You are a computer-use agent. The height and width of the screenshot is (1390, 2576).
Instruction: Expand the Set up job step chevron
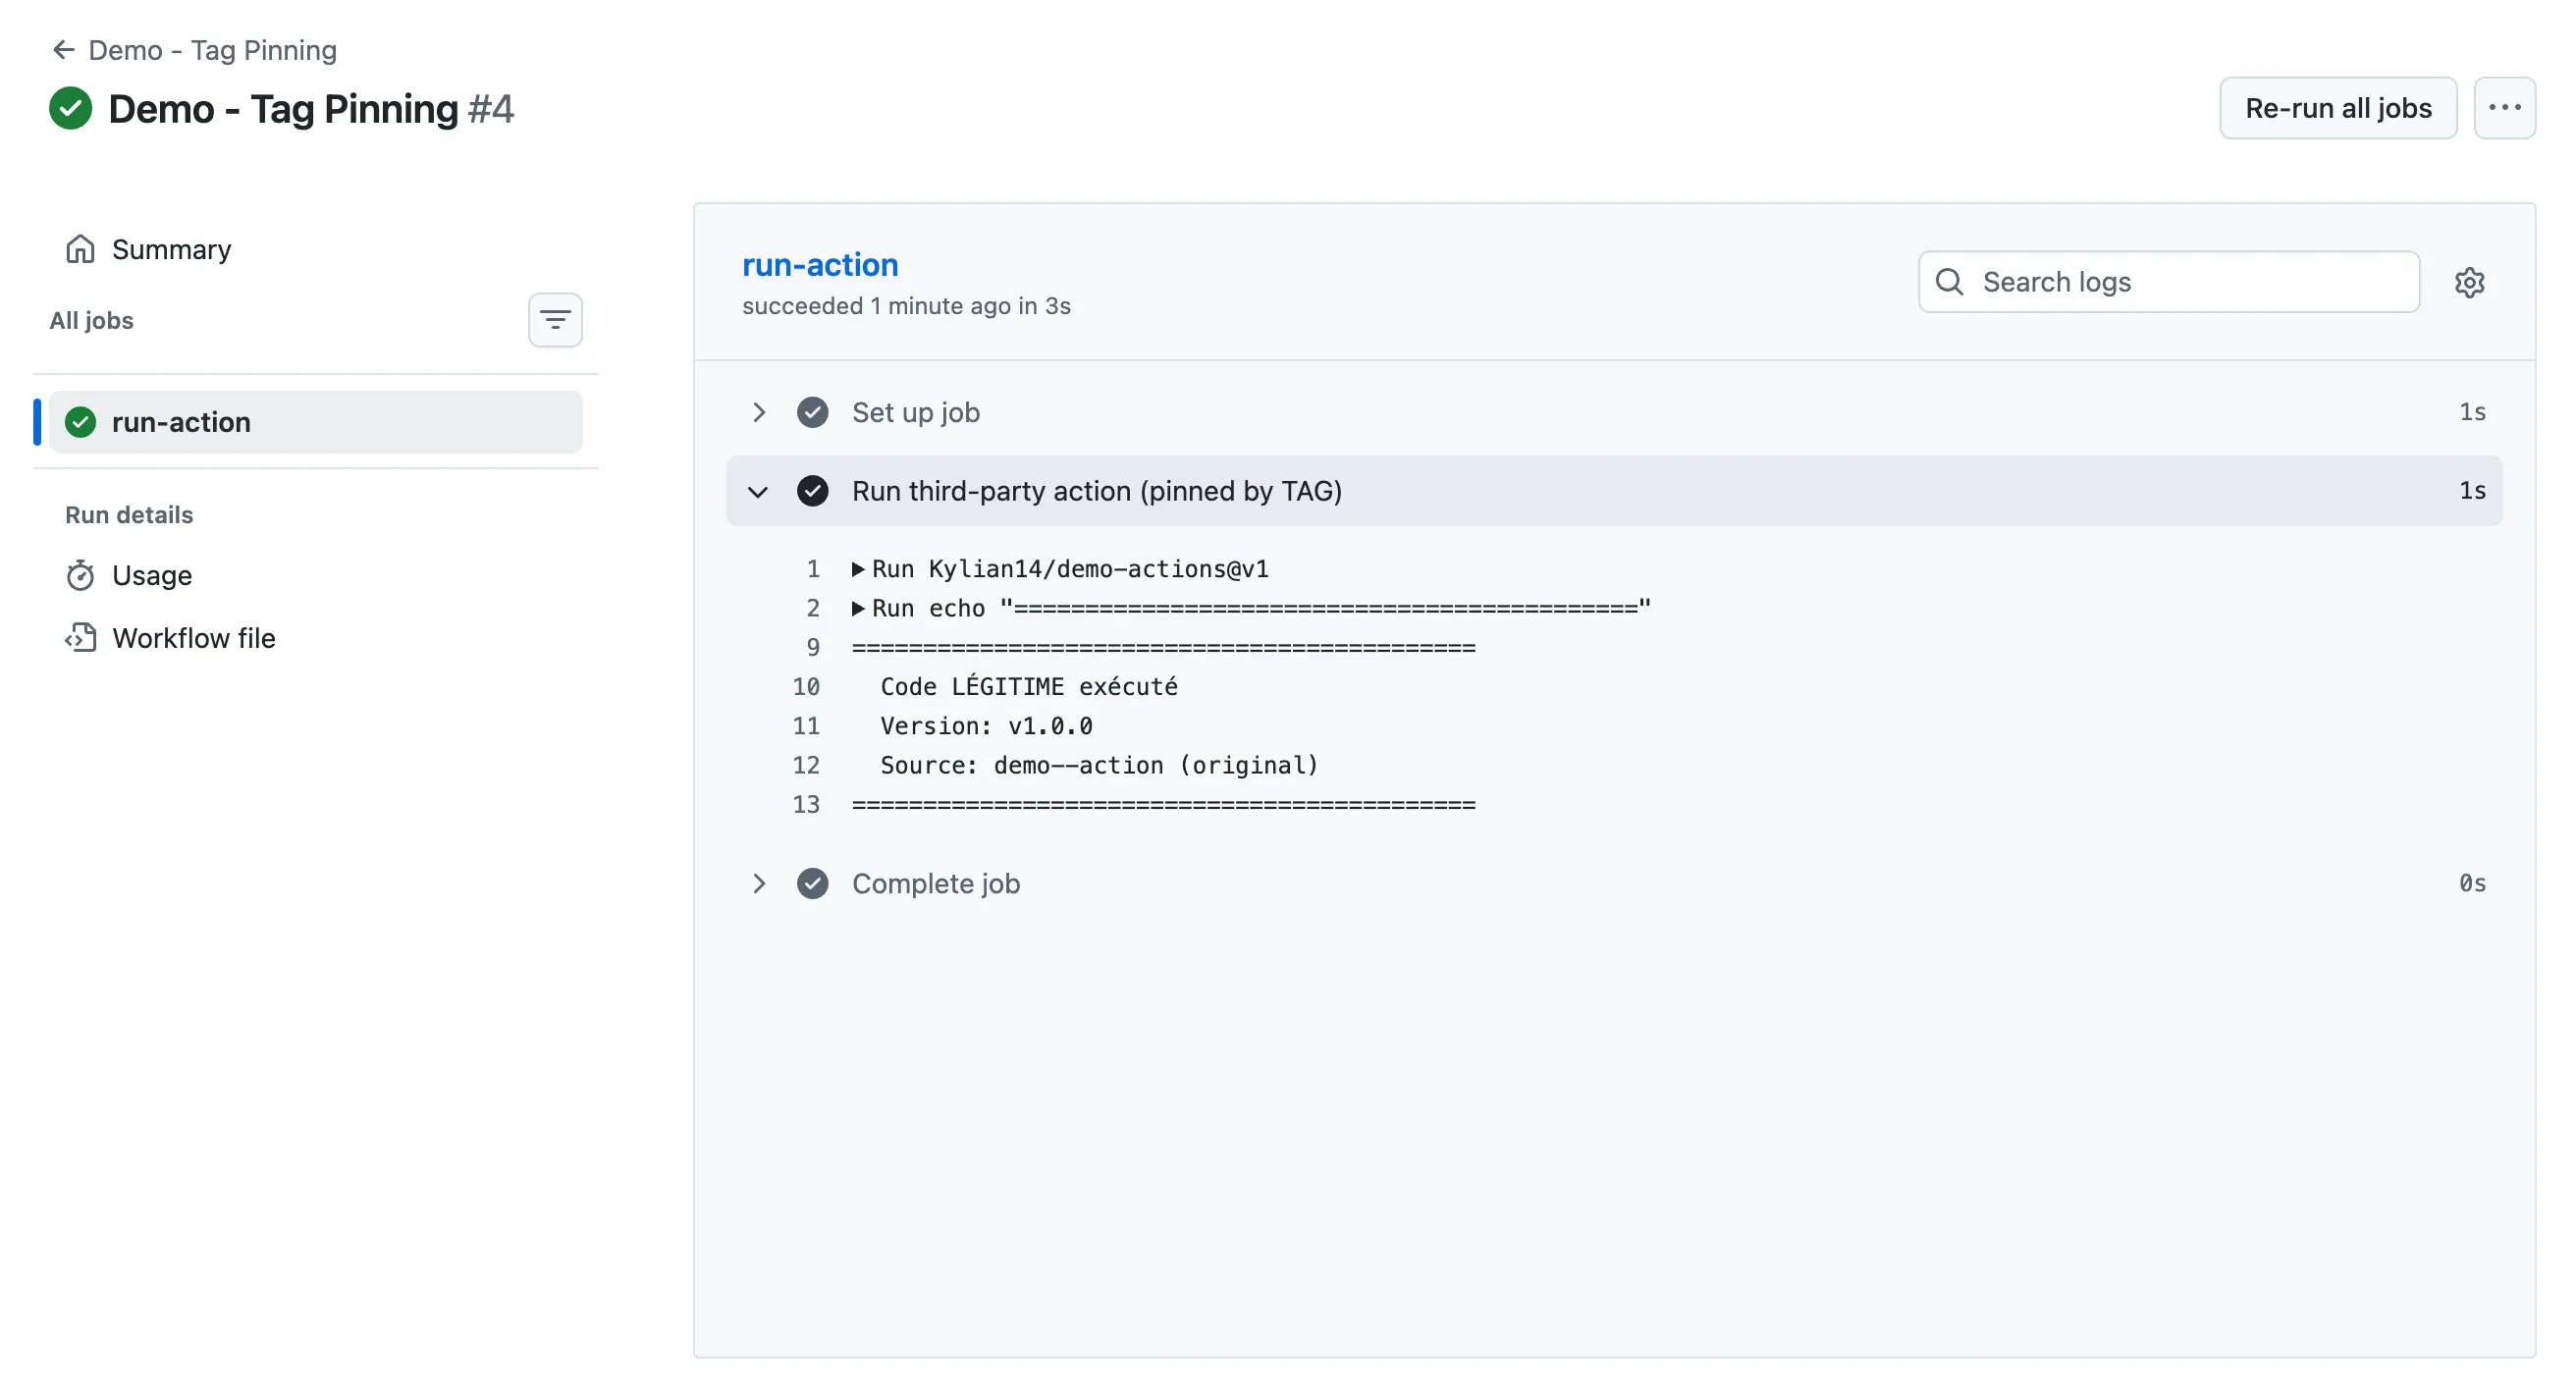(x=758, y=412)
